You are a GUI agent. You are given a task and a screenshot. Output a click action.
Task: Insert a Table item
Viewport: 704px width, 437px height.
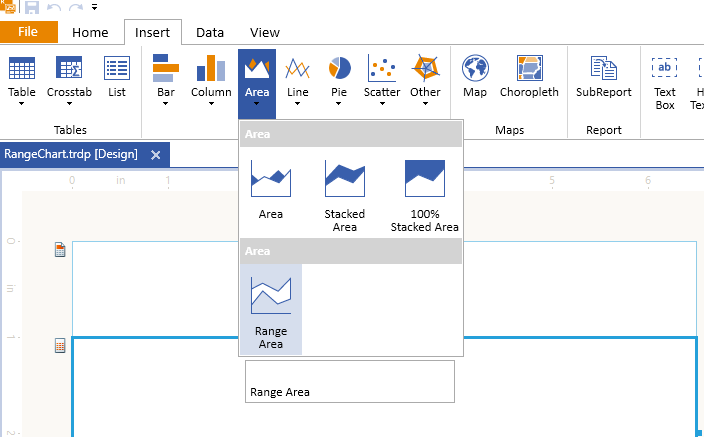pyautogui.click(x=22, y=76)
